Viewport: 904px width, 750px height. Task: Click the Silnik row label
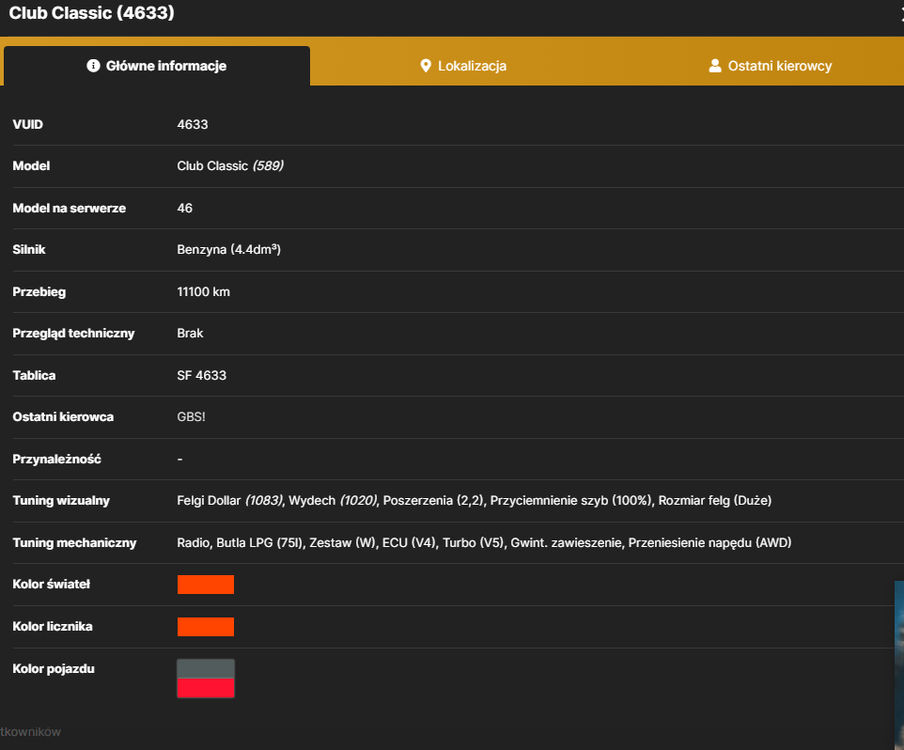(29, 250)
